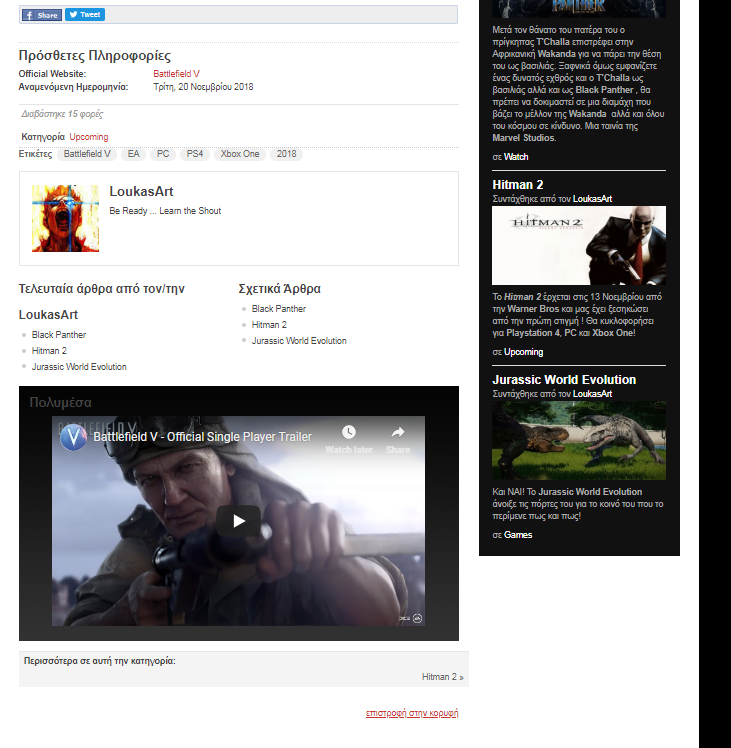
Task: Click the Πρόσθετες Πληροφορίες heading
Action: pyautogui.click(x=94, y=56)
